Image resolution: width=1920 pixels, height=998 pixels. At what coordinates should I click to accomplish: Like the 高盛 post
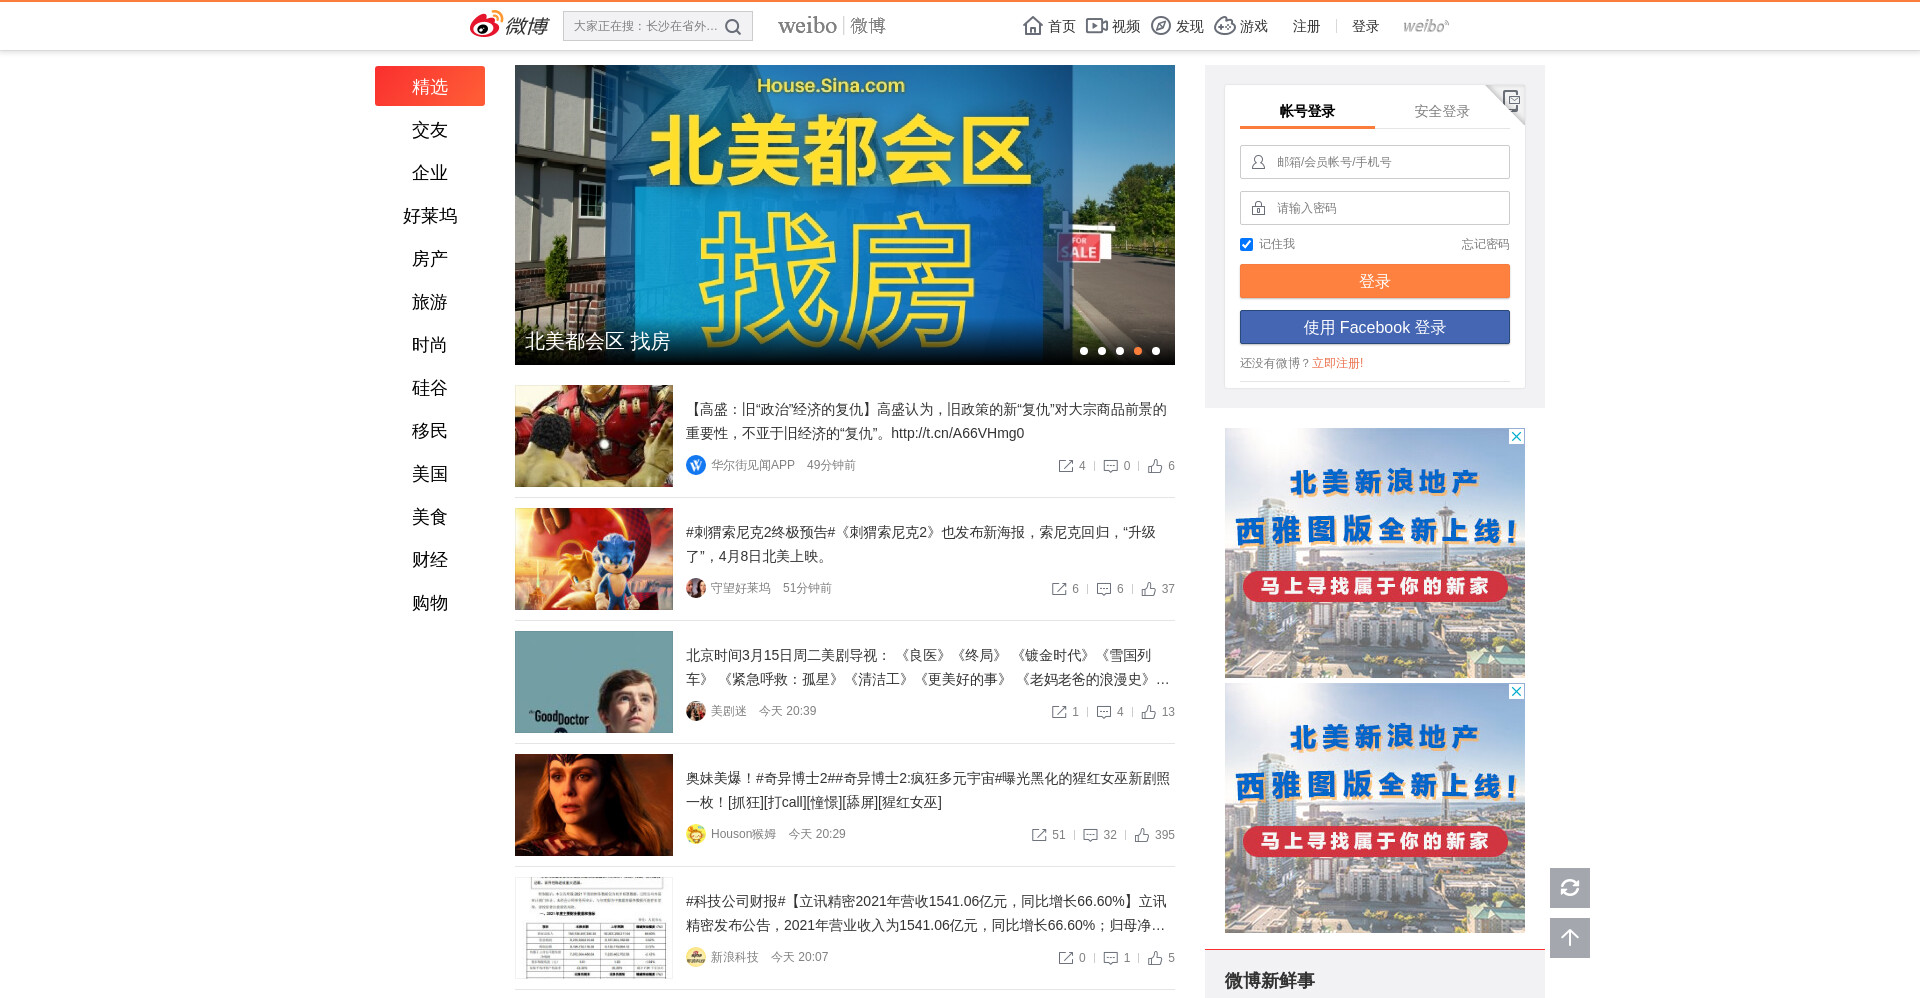[x=1155, y=466]
